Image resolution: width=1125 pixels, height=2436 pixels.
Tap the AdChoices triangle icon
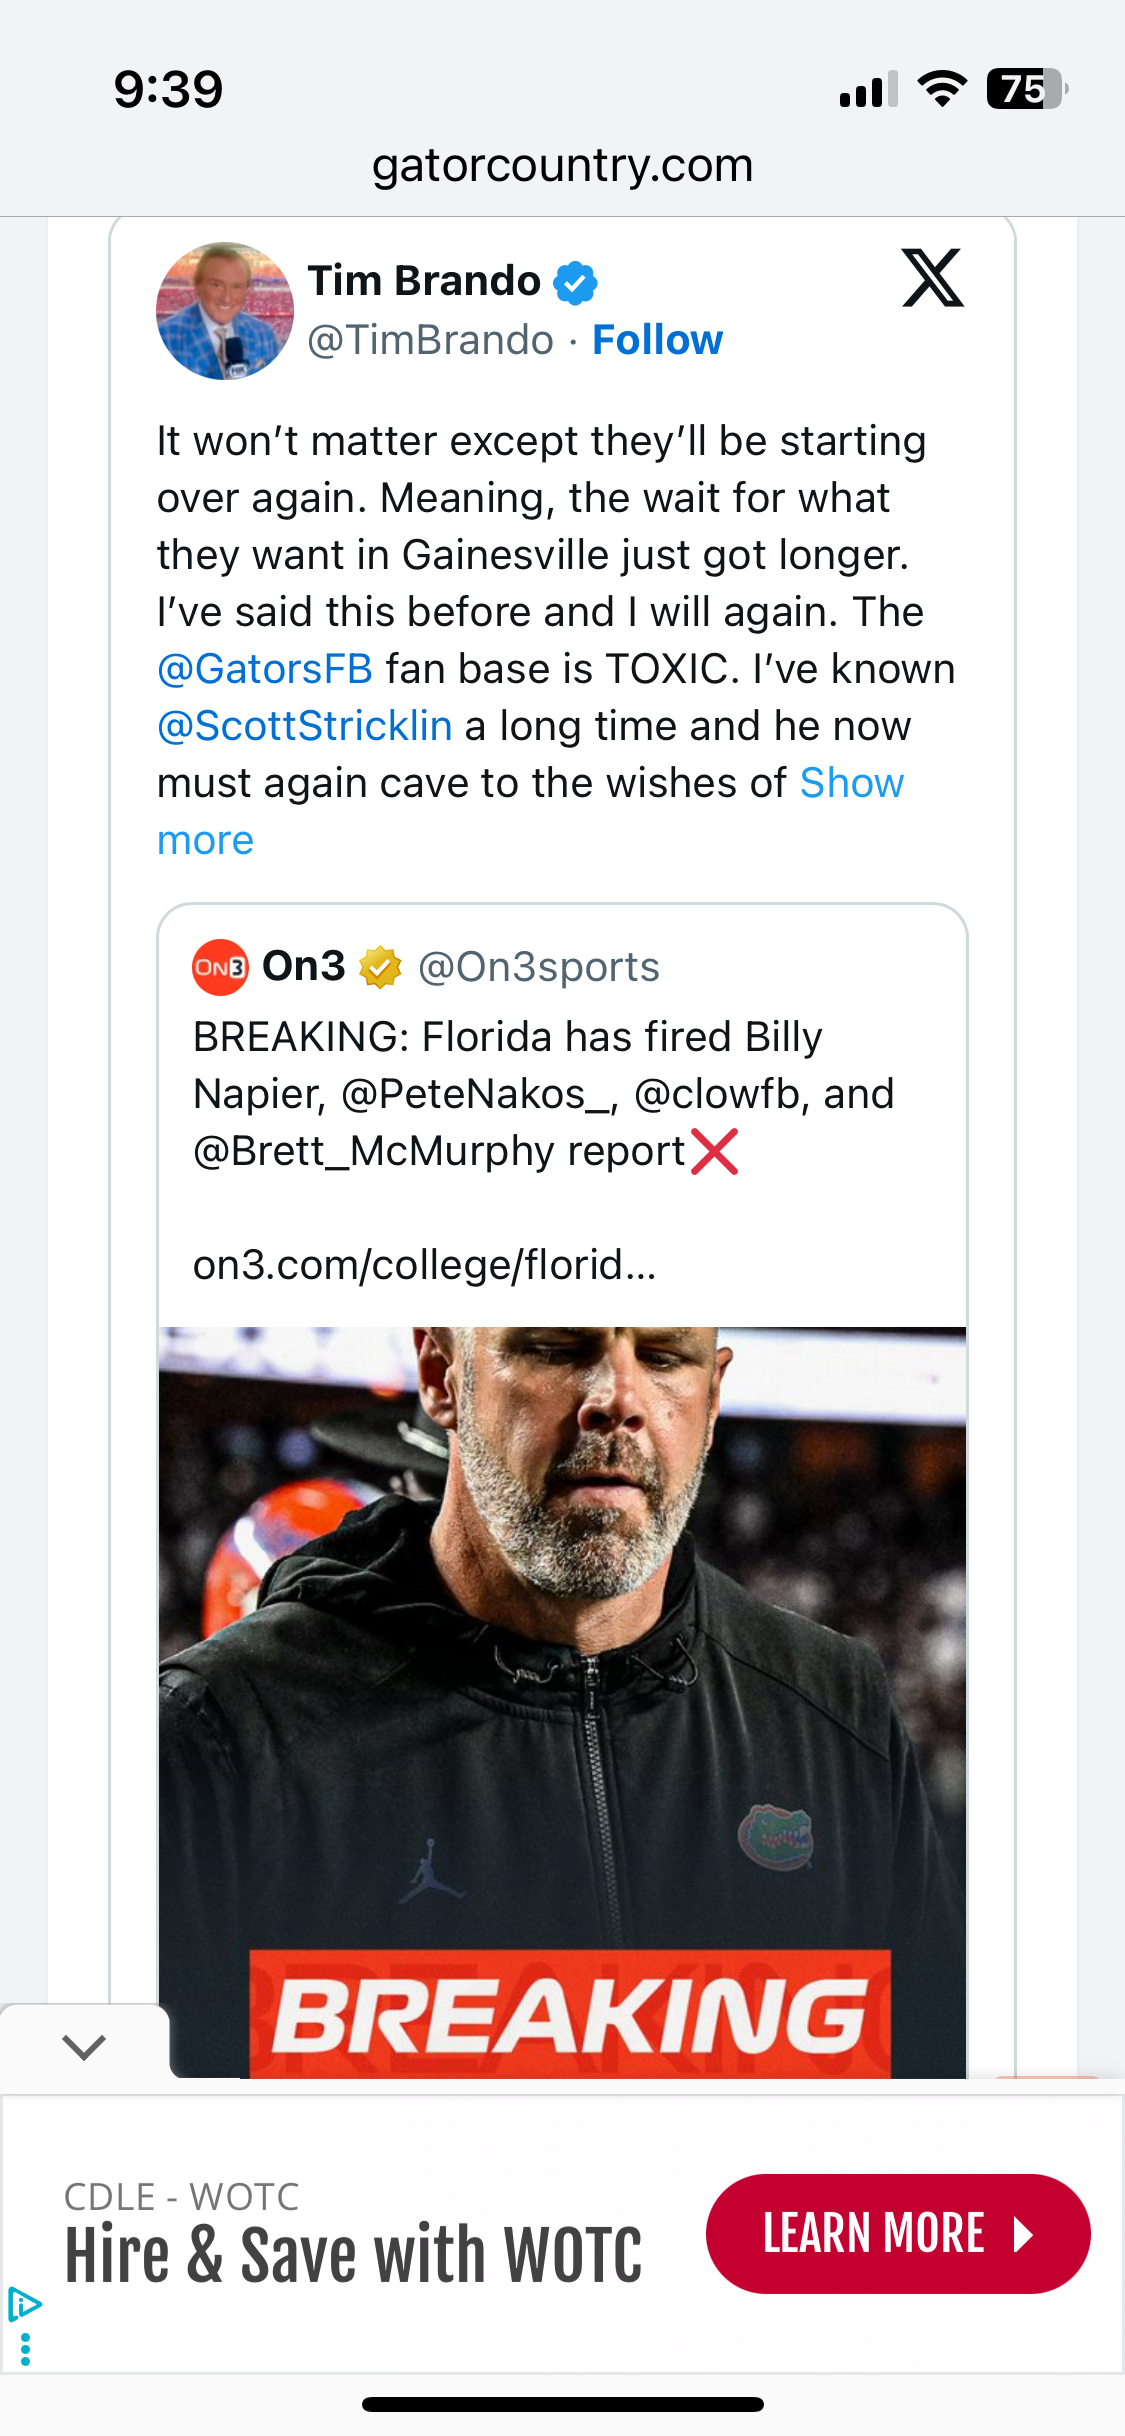click(x=24, y=2304)
